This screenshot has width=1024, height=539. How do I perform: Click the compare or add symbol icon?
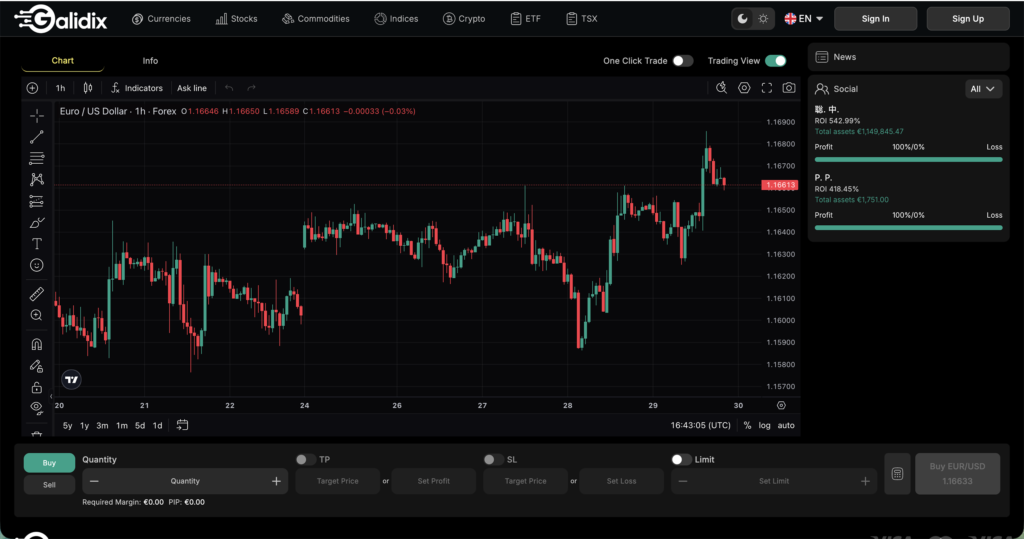[32, 88]
